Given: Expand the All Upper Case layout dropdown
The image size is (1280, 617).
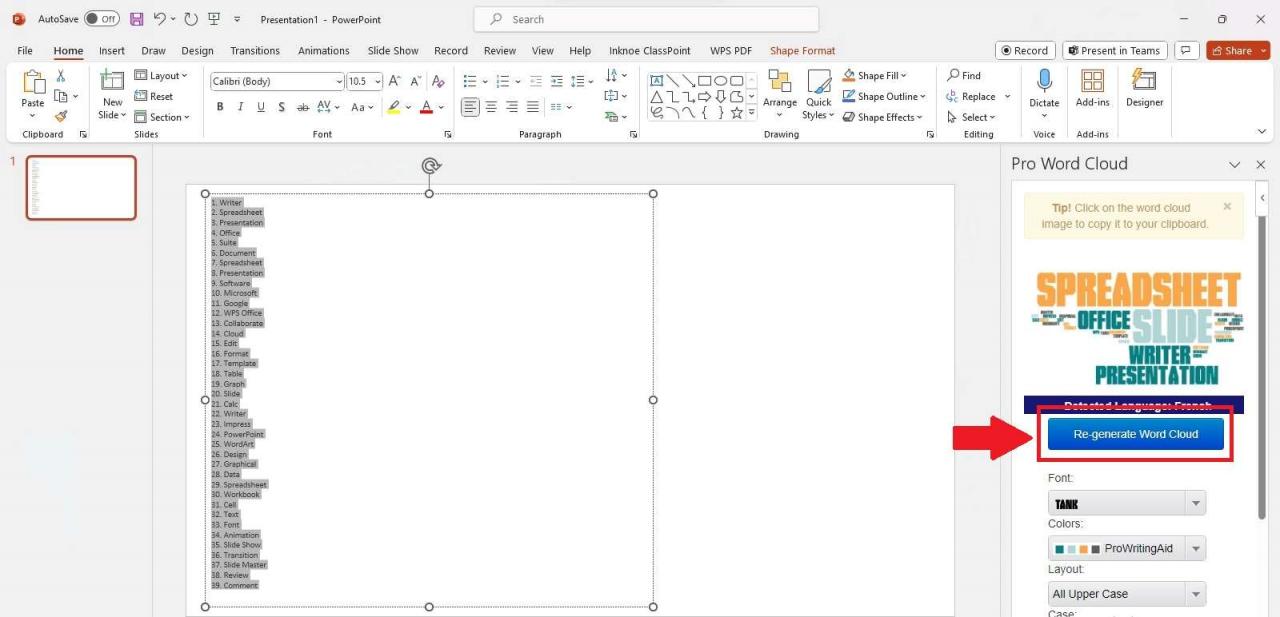Looking at the screenshot, I should 1195,593.
